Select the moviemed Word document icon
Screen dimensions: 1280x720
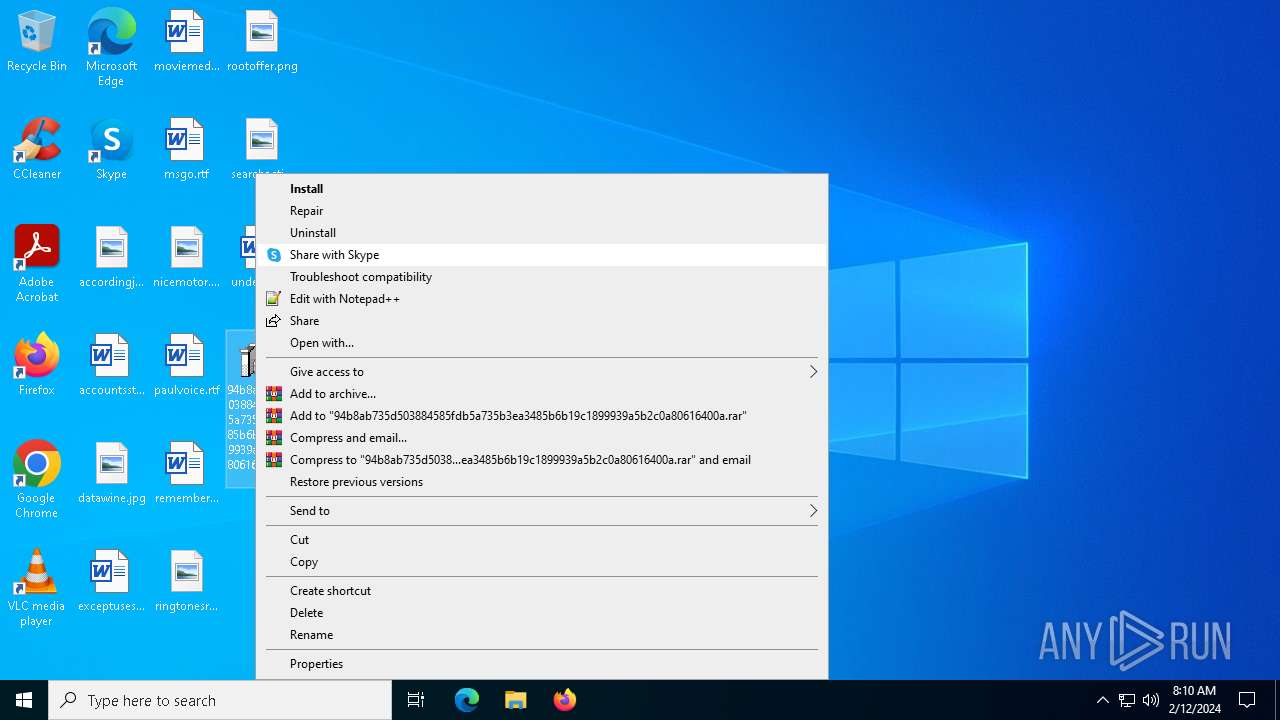[186, 42]
